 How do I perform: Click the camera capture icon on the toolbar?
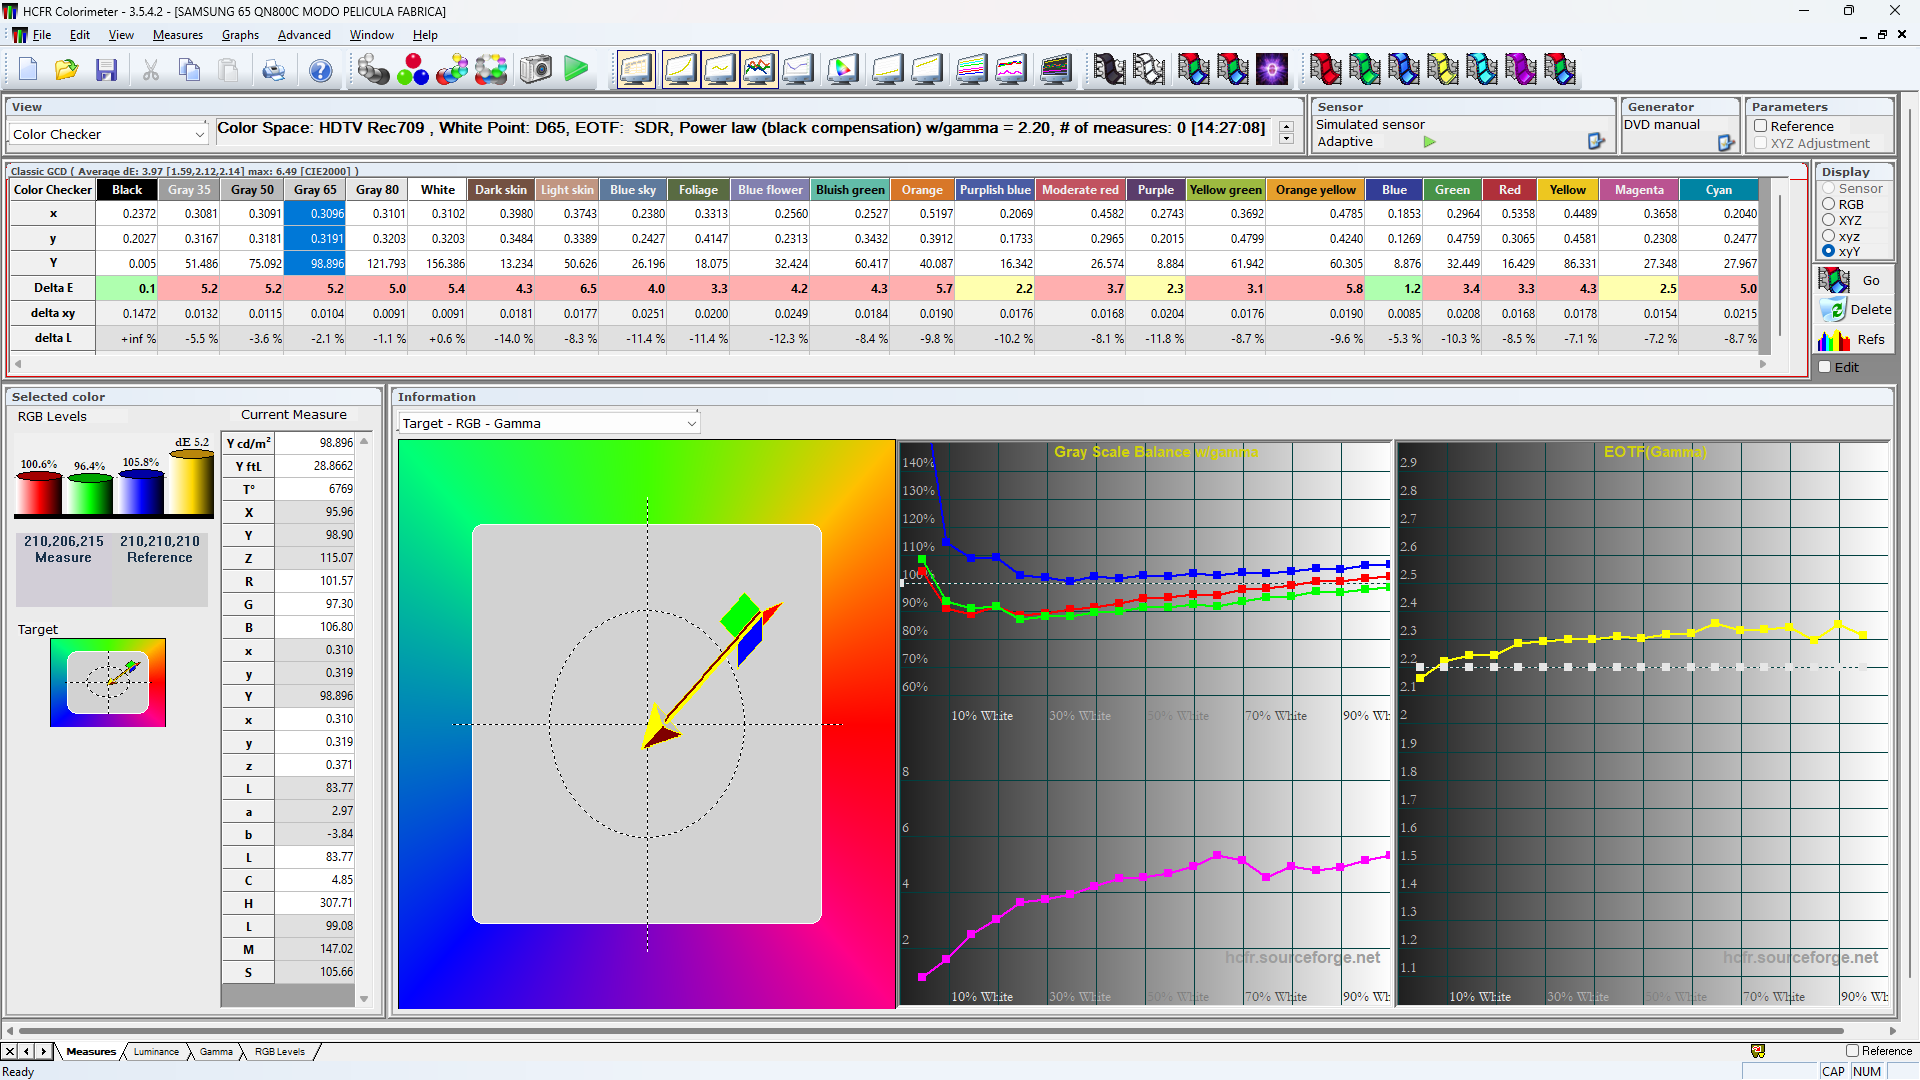(x=535, y=69)
